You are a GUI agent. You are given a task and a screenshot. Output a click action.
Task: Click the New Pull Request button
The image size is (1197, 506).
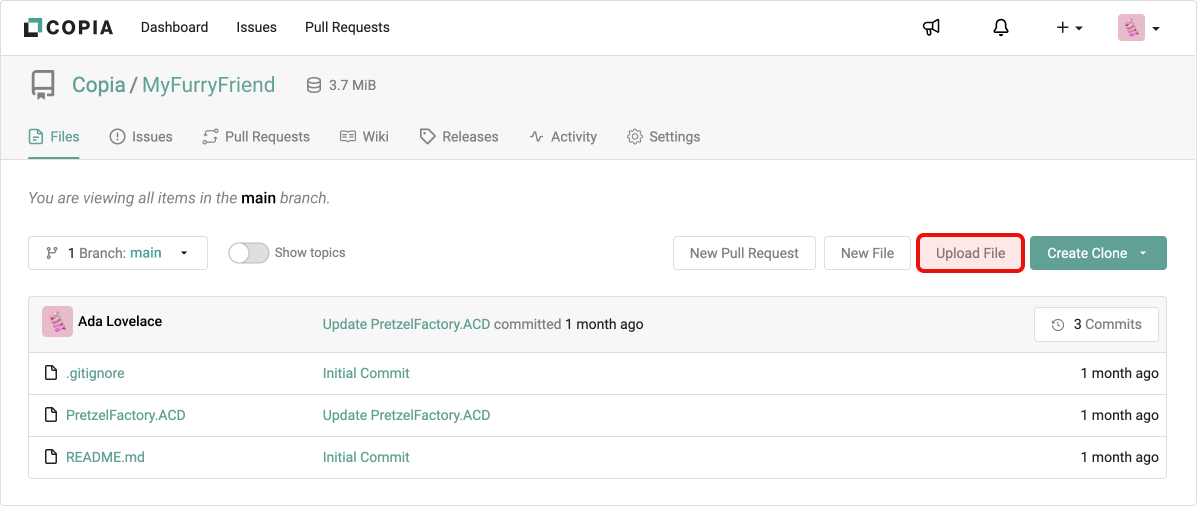pyautogui.click(x=744, y=253)
